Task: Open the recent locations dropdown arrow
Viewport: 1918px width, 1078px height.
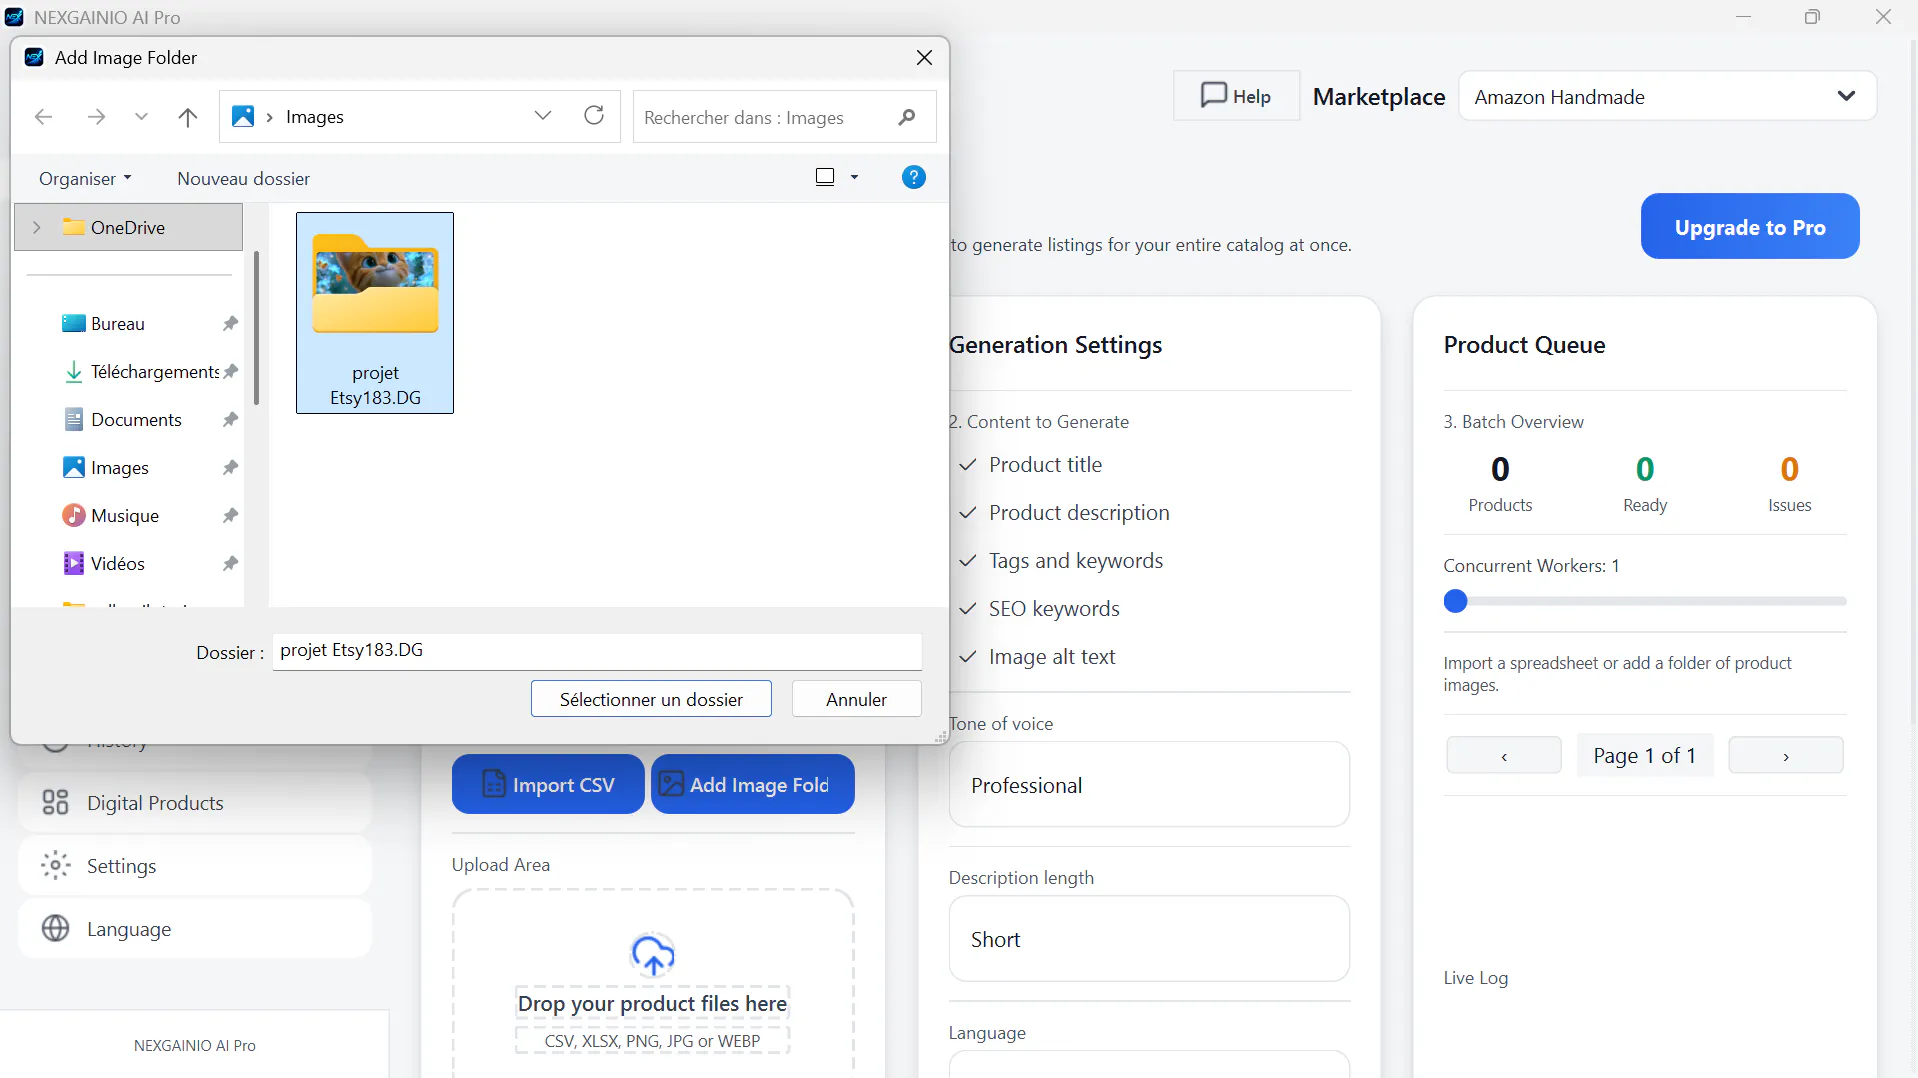Action: click(x=141, y=117)
